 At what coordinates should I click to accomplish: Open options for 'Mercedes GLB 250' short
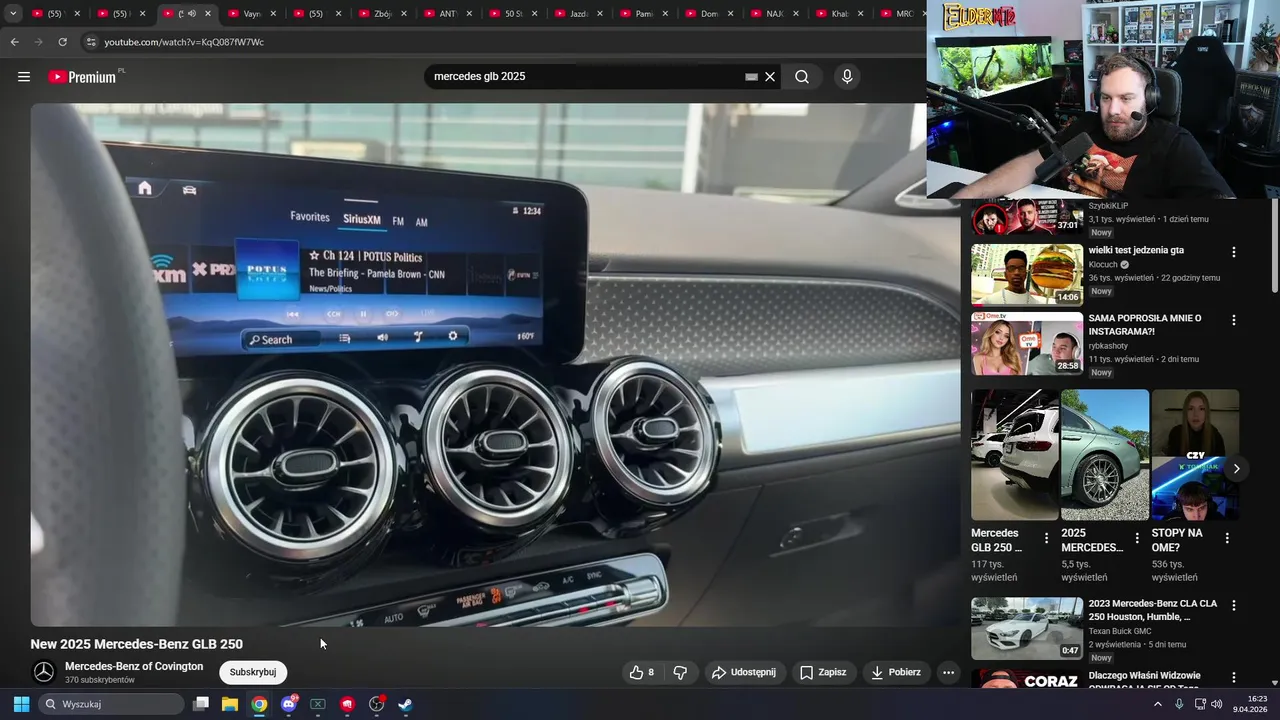(x=1046, y=538)
